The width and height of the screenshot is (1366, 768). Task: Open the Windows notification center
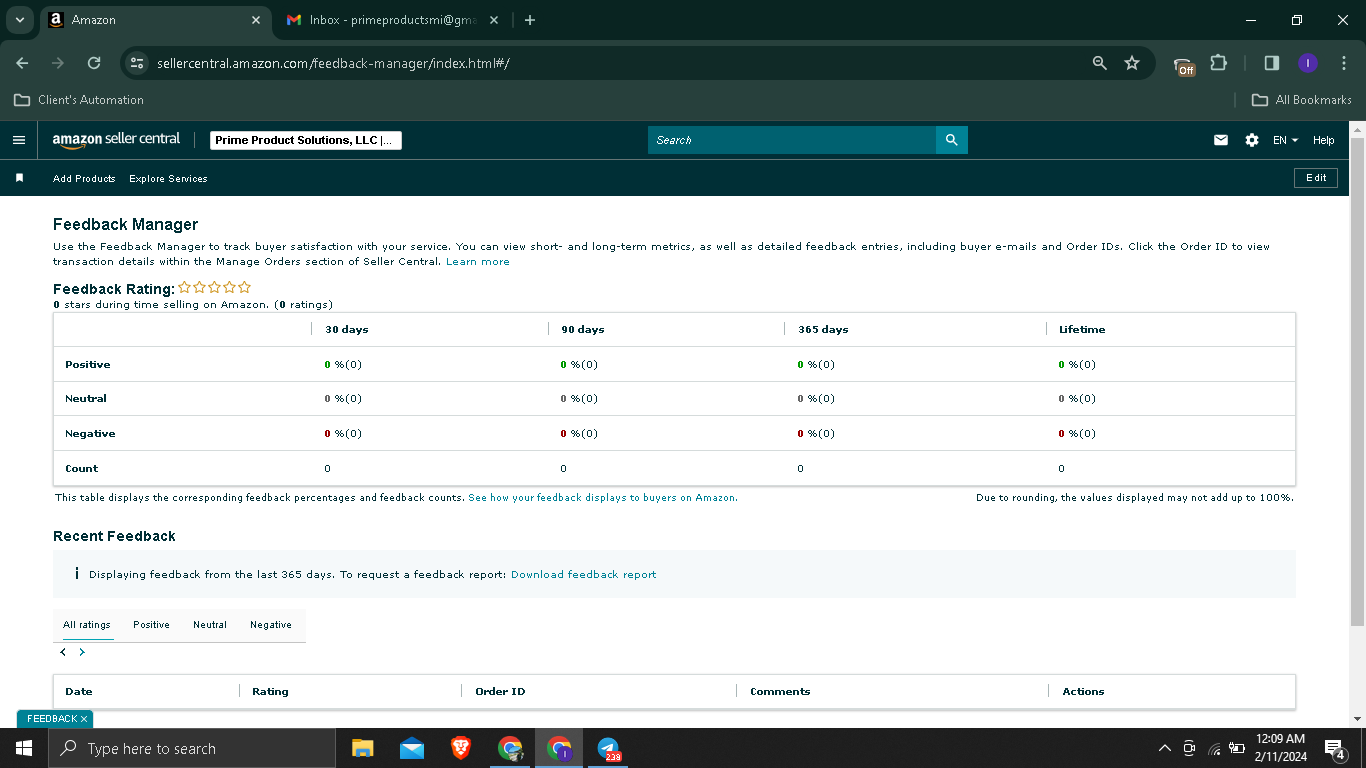coord(1334,748)
